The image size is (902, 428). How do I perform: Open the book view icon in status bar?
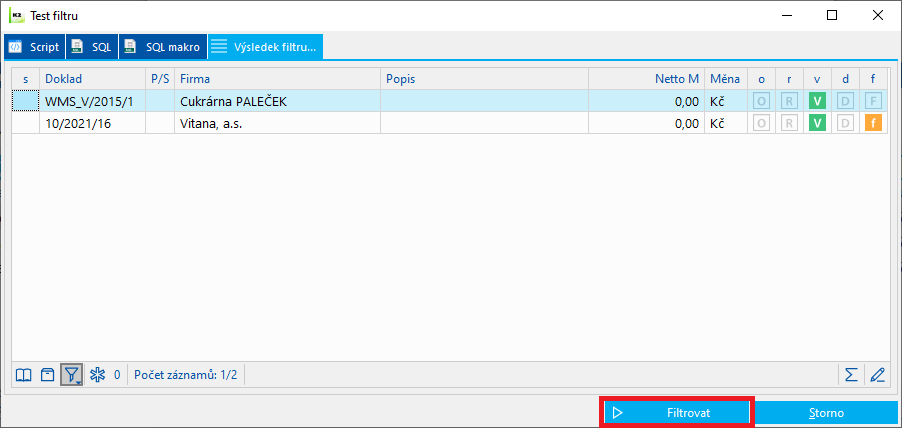pyautogui.click(x=23, y=376)
